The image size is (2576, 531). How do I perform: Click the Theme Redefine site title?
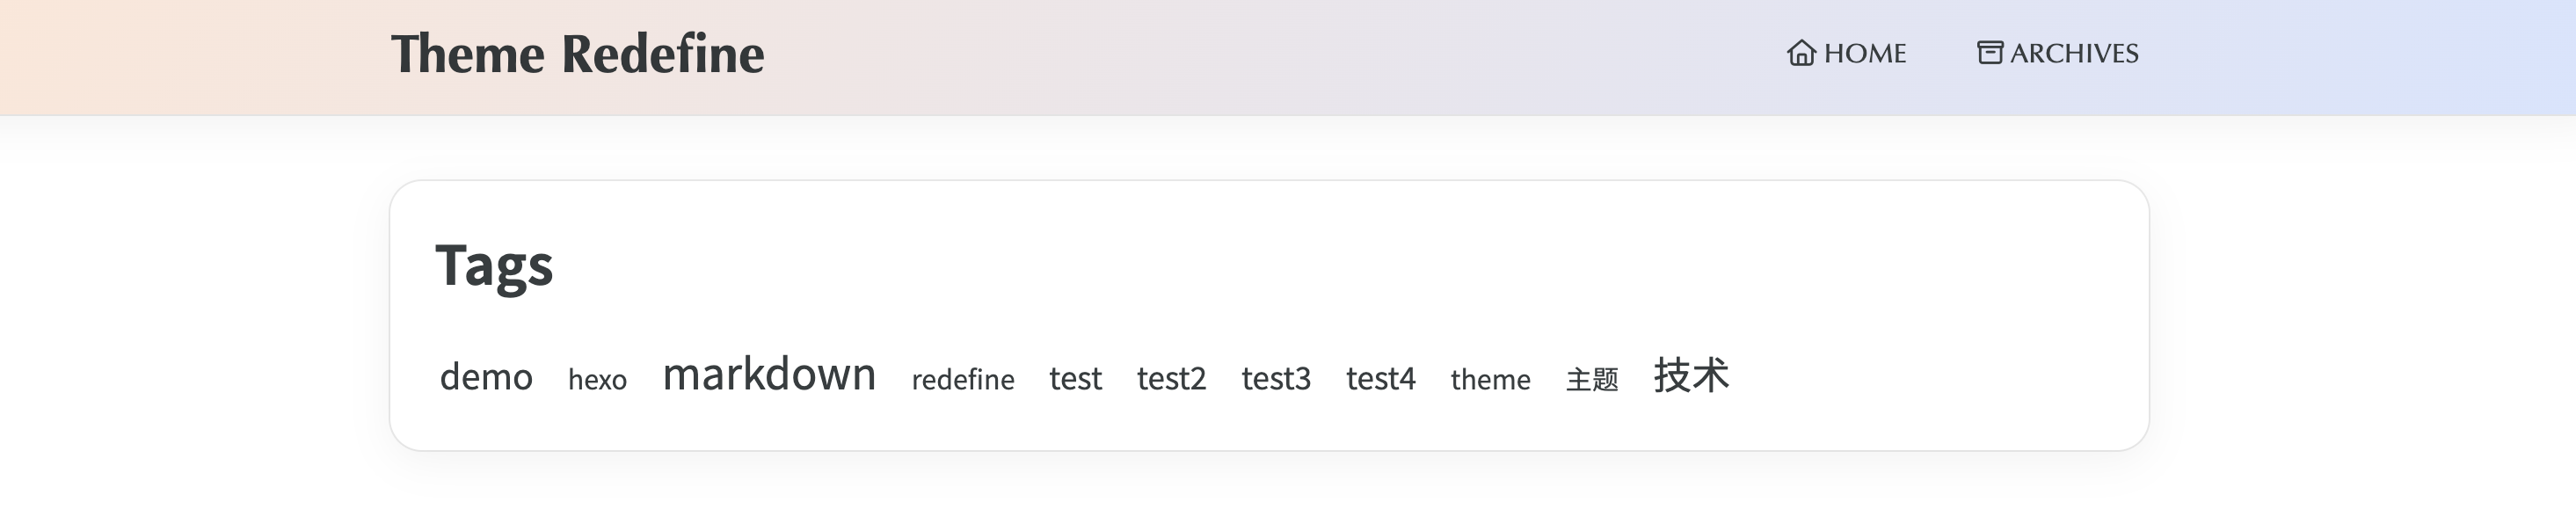pos(577,54)
